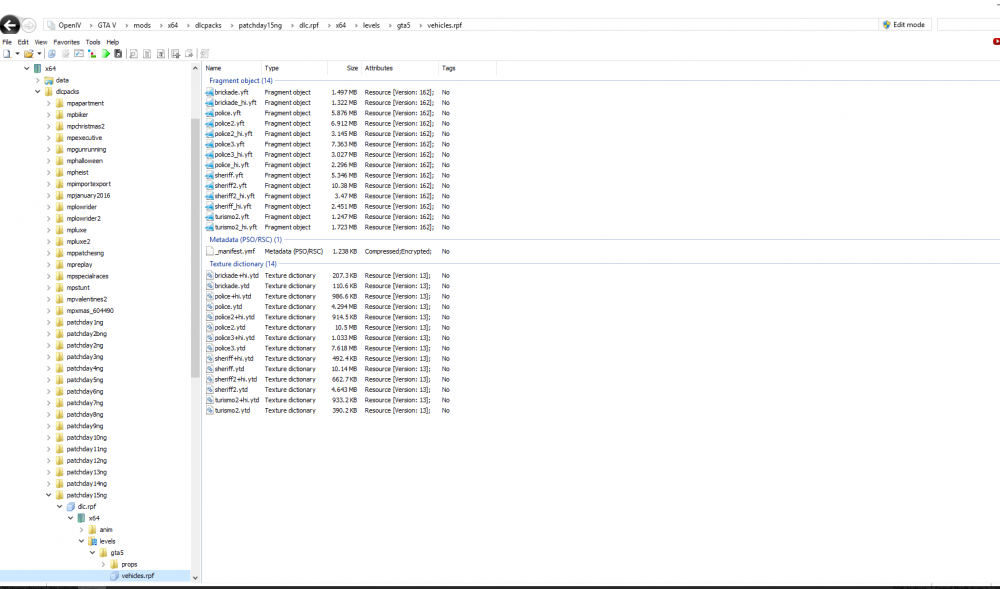Collapse the x64 node at tree top
Image resolution: width=1000 pixels, height=589 pixels.
(27, 68)
